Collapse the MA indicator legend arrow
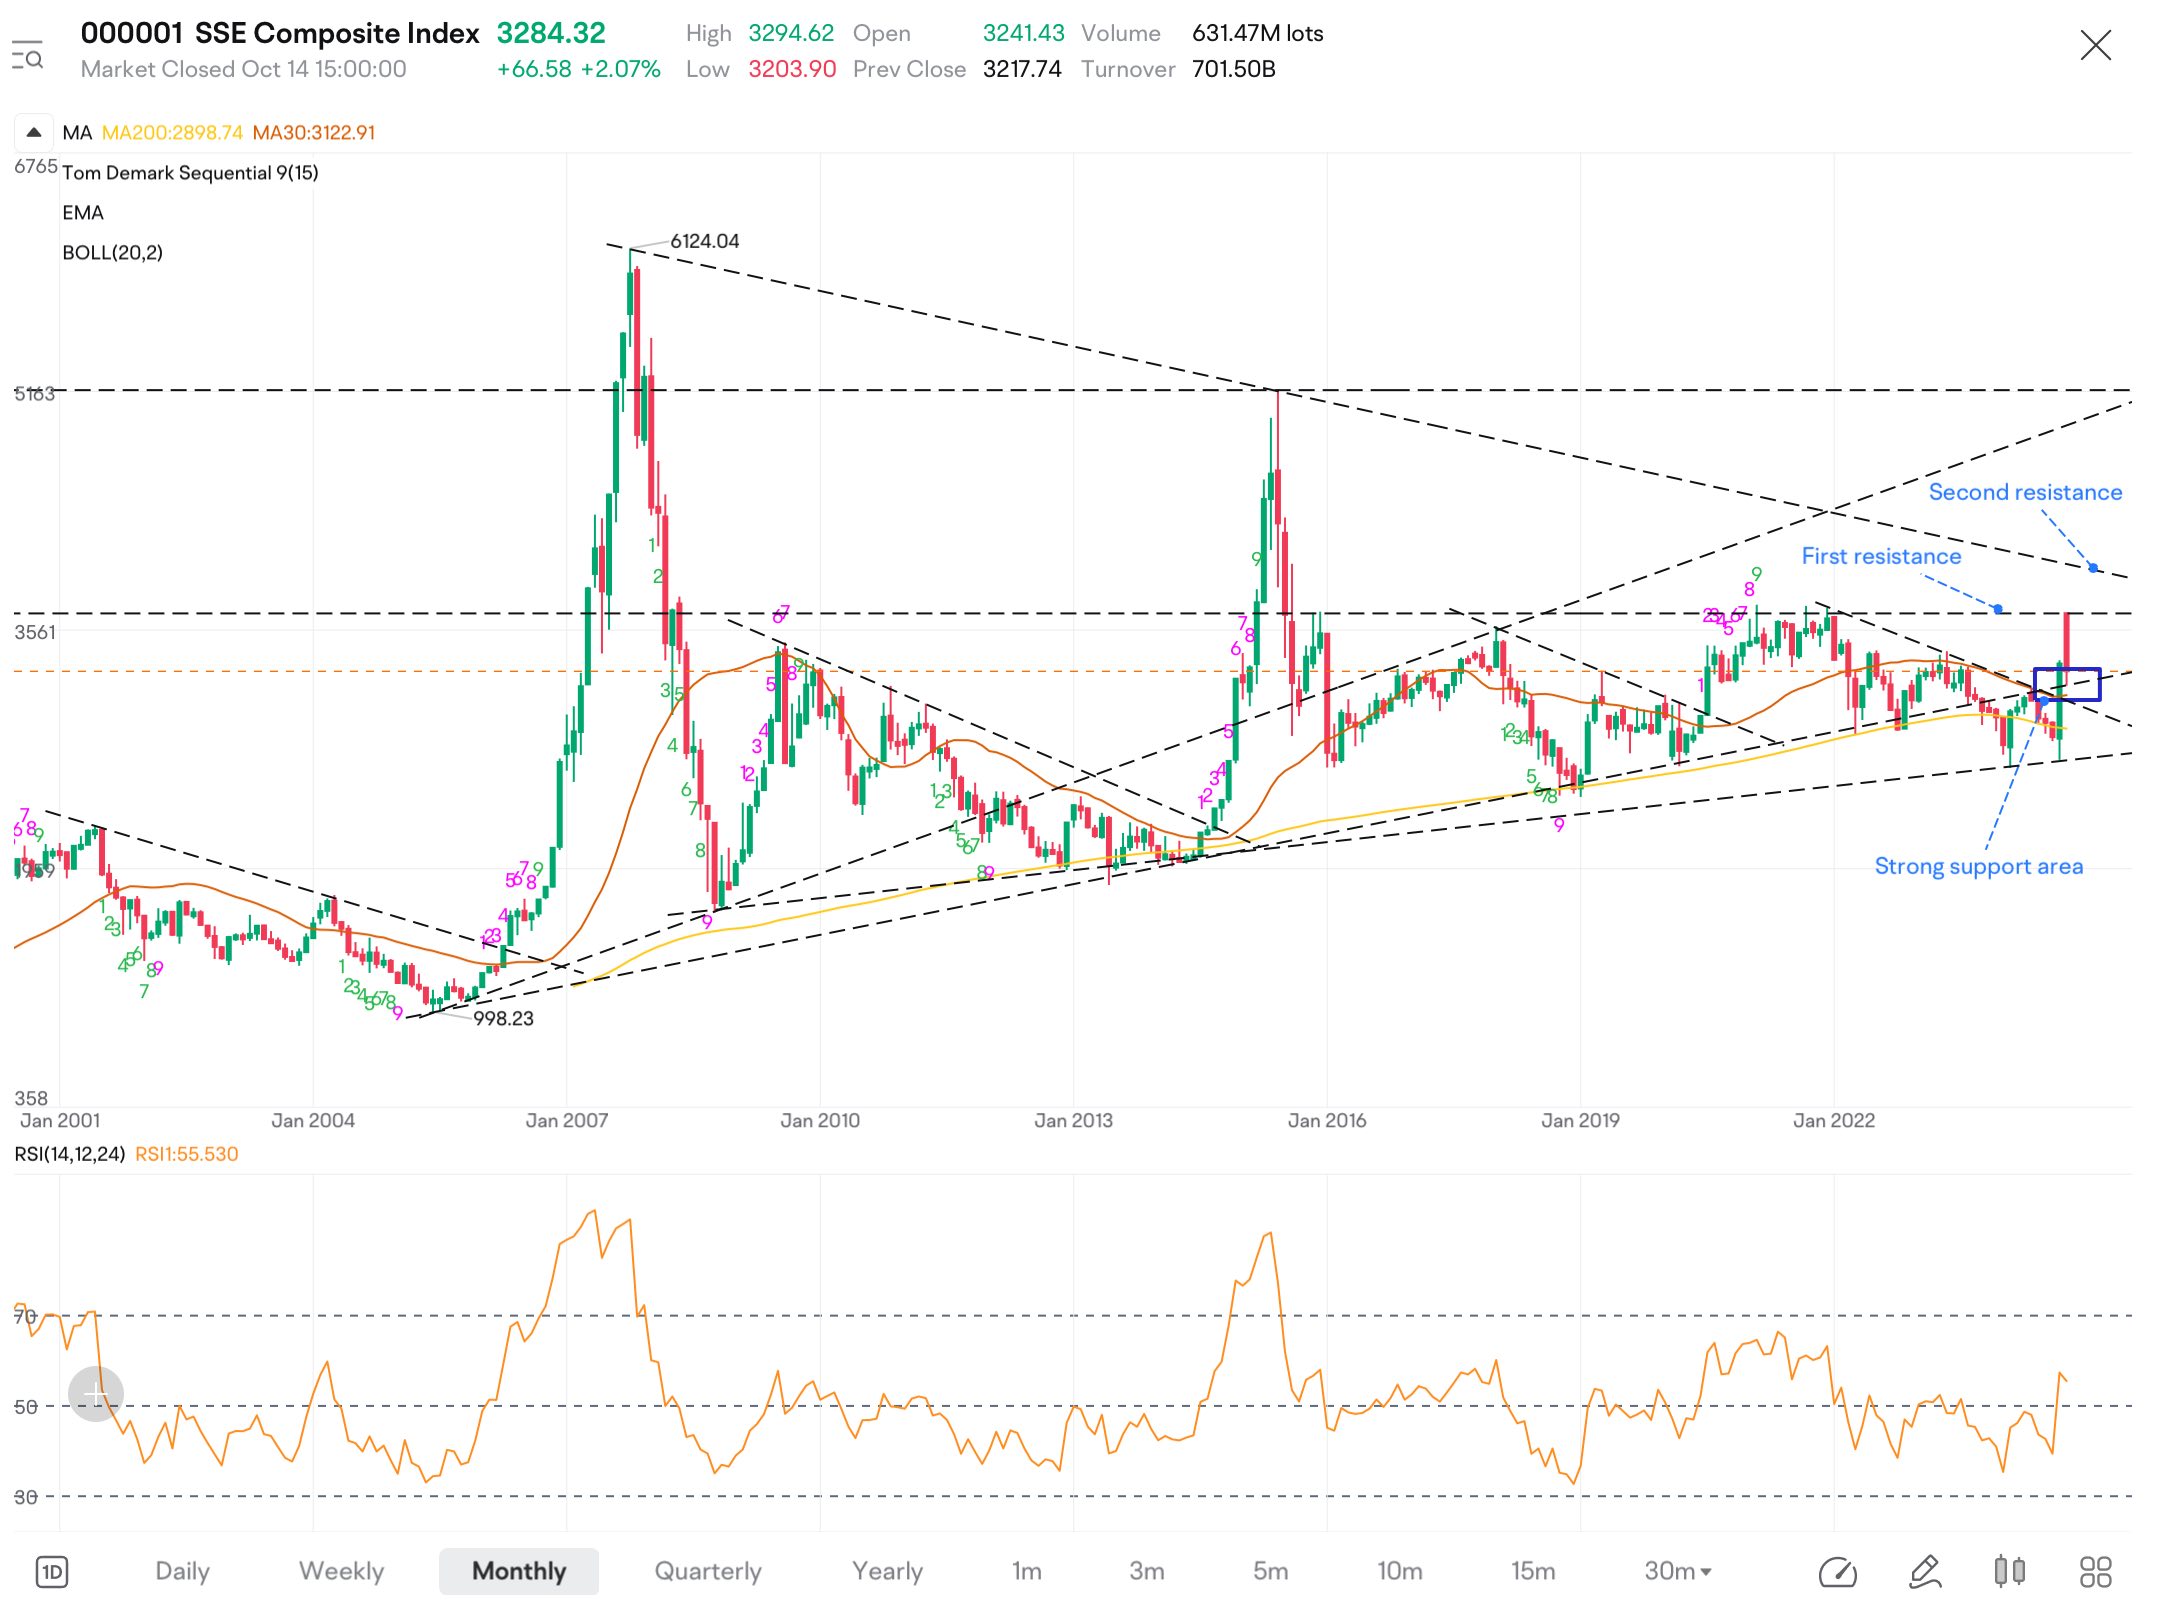Screen dimensions: 2160x1620 (33, 132)
